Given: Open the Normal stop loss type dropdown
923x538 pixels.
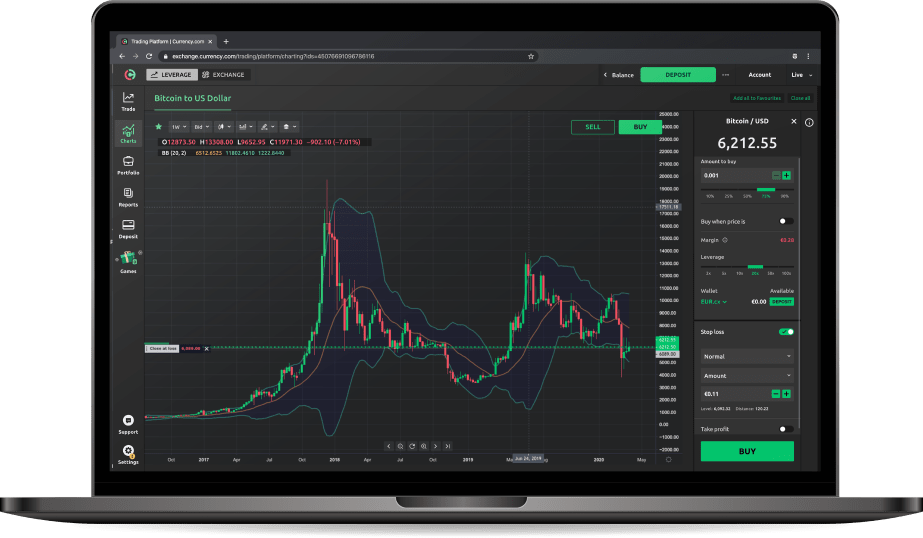Looking at the screenshot, I should pos(747,356).
